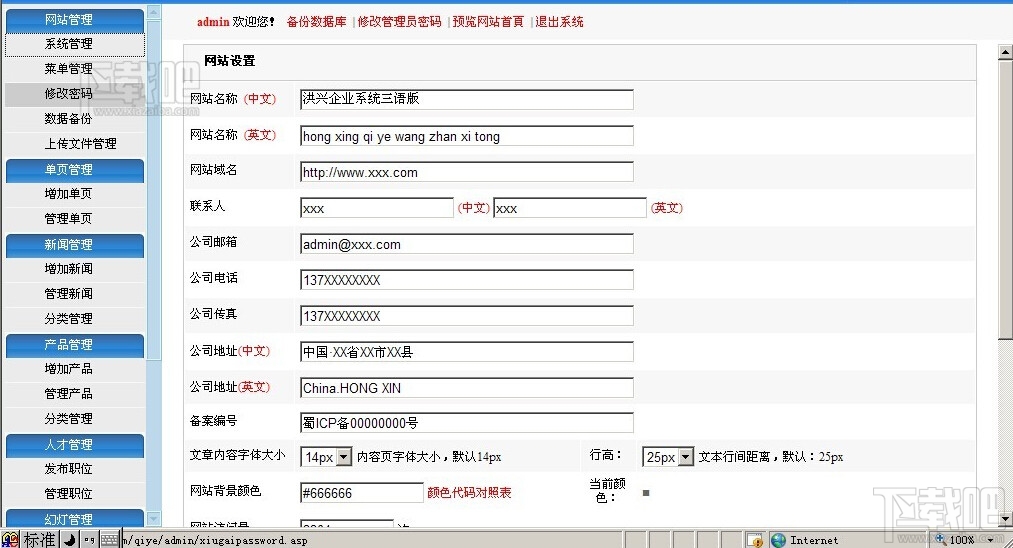
Task: Click the 备份数据库 link
Action: tap(317, 22)
